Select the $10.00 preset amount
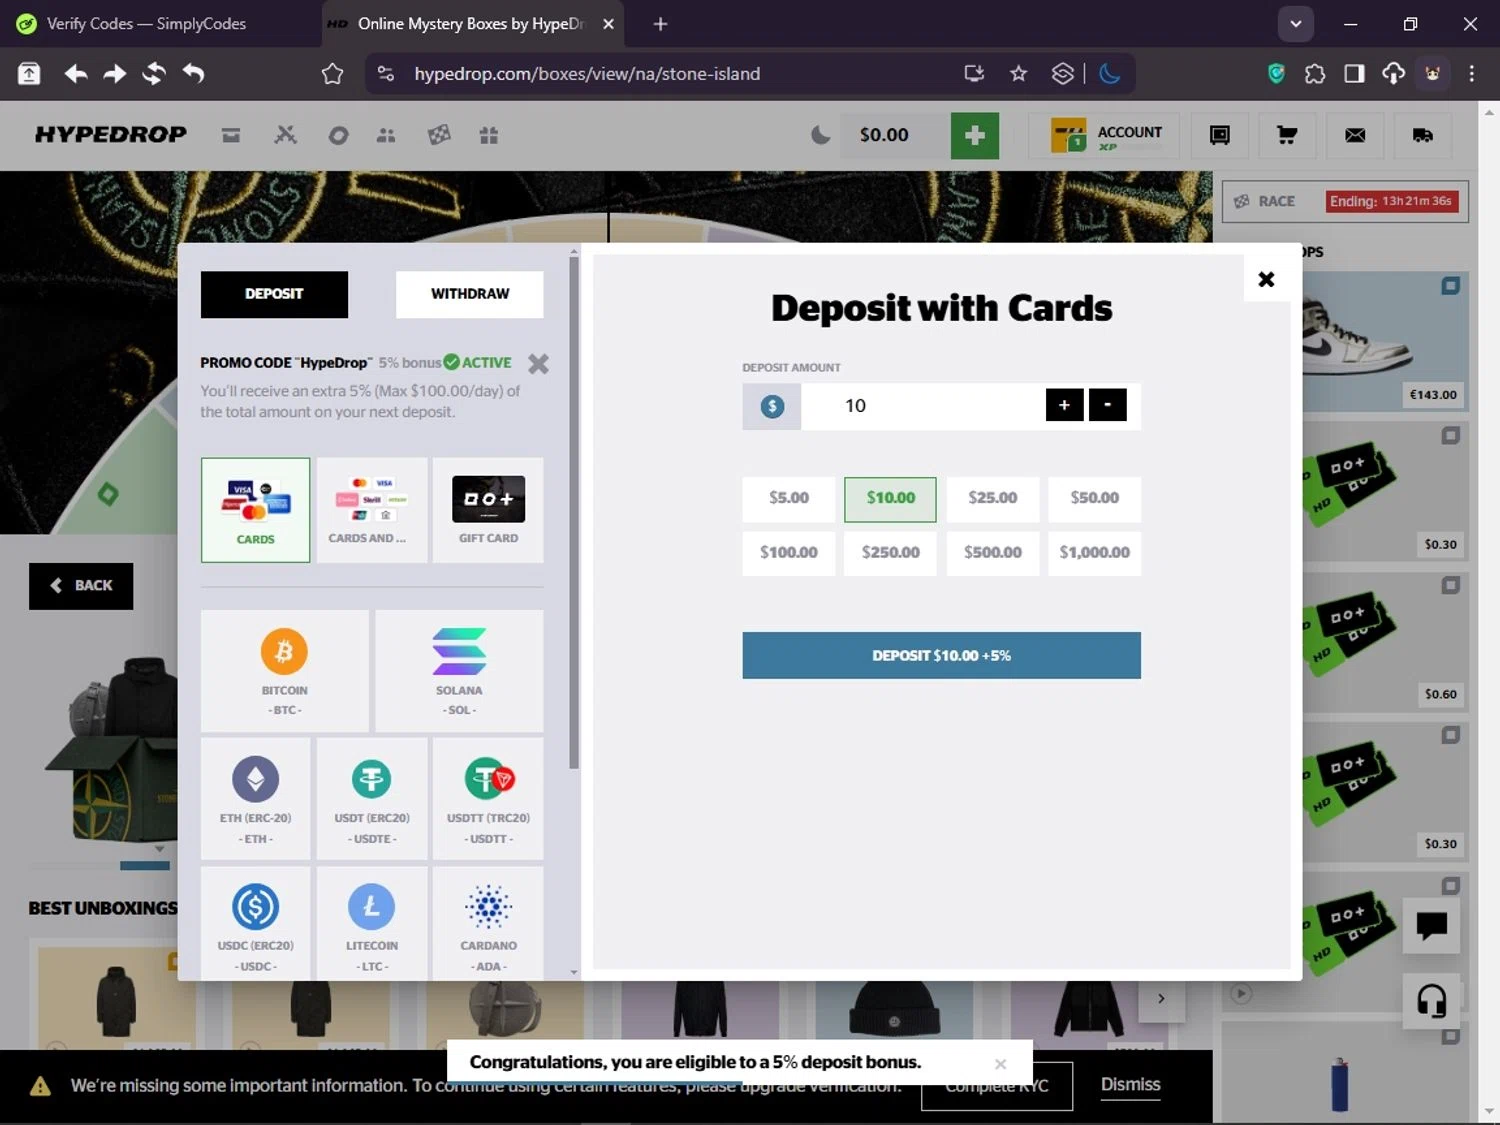This screenshot has height=1125, width=1500. (890, 498)
